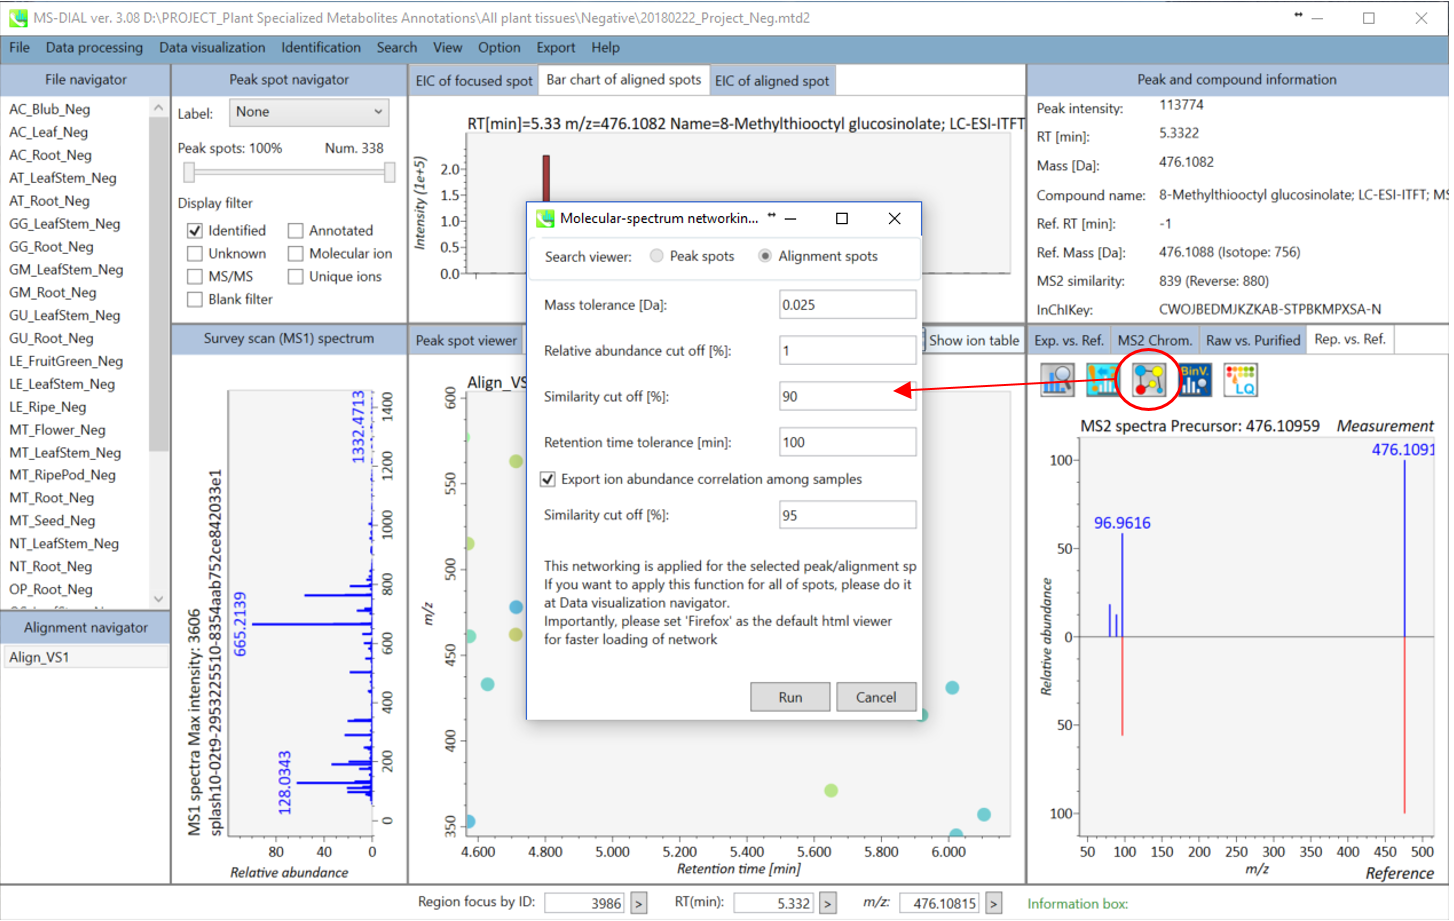
Task: Select Peak spots search viewer
Action: pyautogui.click(x=657, y=256)
